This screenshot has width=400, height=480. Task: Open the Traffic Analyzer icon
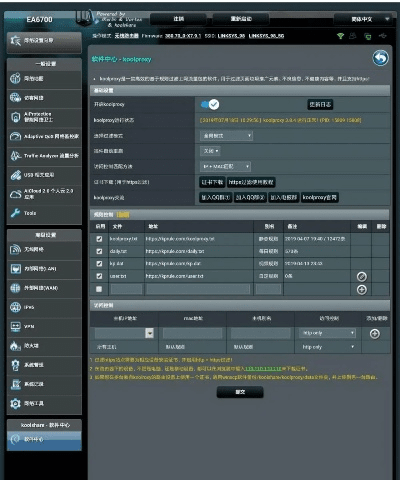point(16,156)
